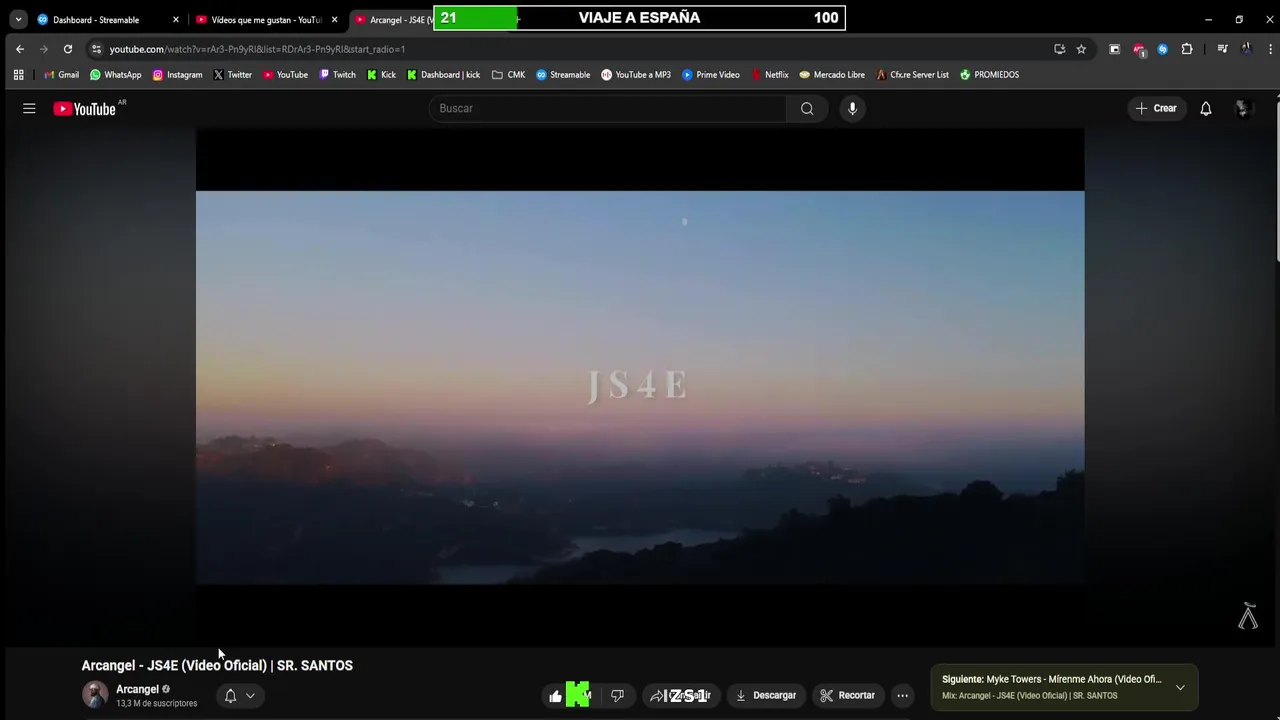The width and height of the screenshot is (1280, 720).
Task: Open the Netflix bookmark
Action: pyautogui.click(x=769, y=75)
